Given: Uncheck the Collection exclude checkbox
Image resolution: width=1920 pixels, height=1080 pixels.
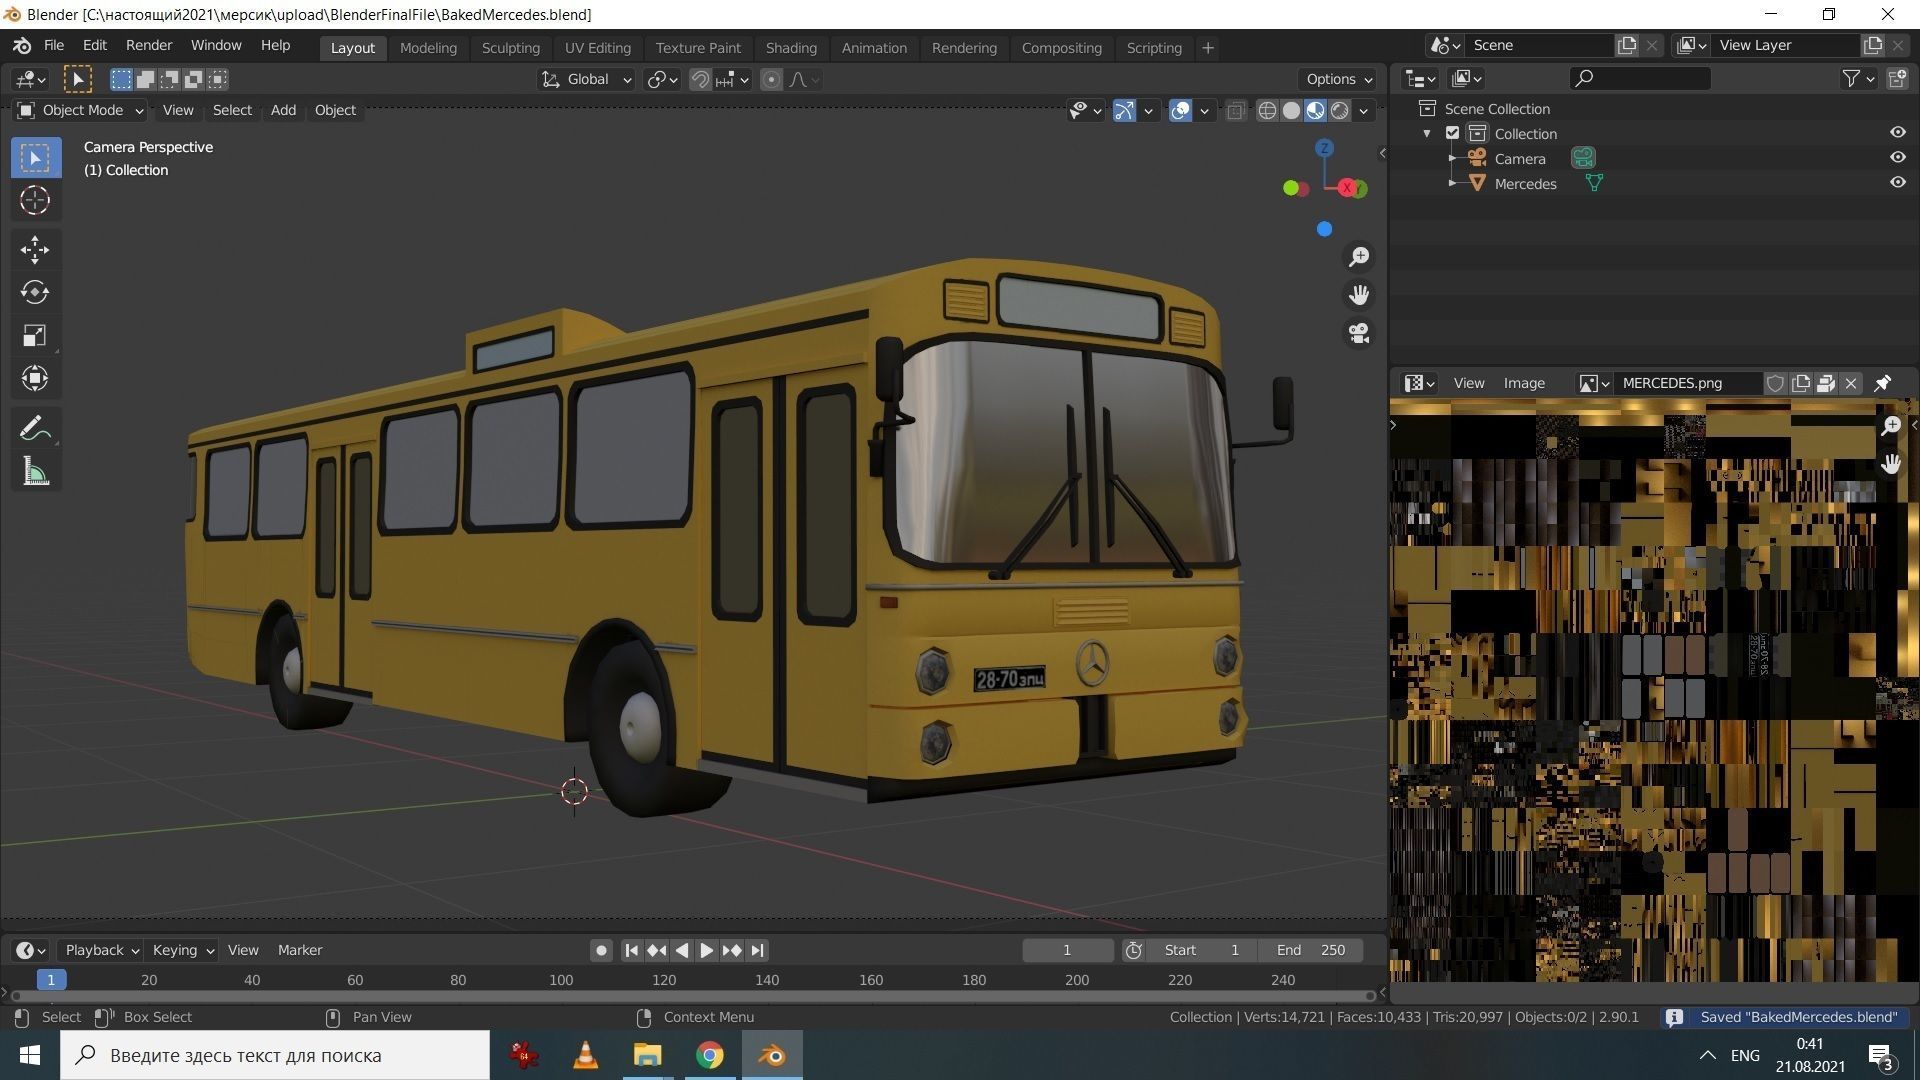Looking at the screenshot, I should tap(1453, 133).
